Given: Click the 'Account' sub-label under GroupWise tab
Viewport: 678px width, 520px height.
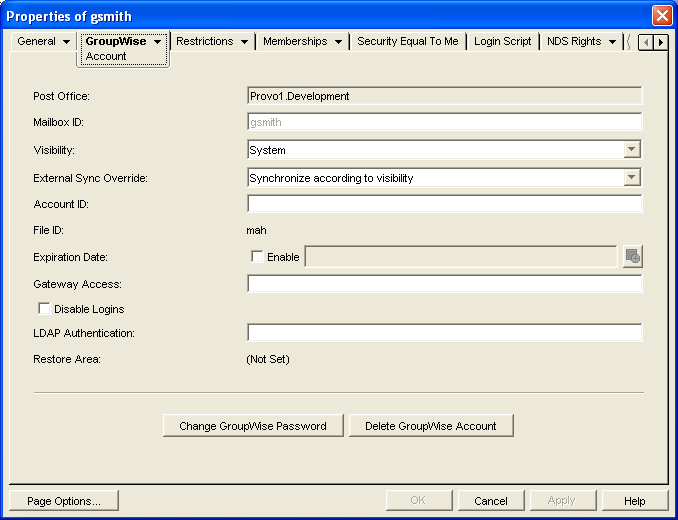Looking at the screenshot, I should (x=106, y=56).
